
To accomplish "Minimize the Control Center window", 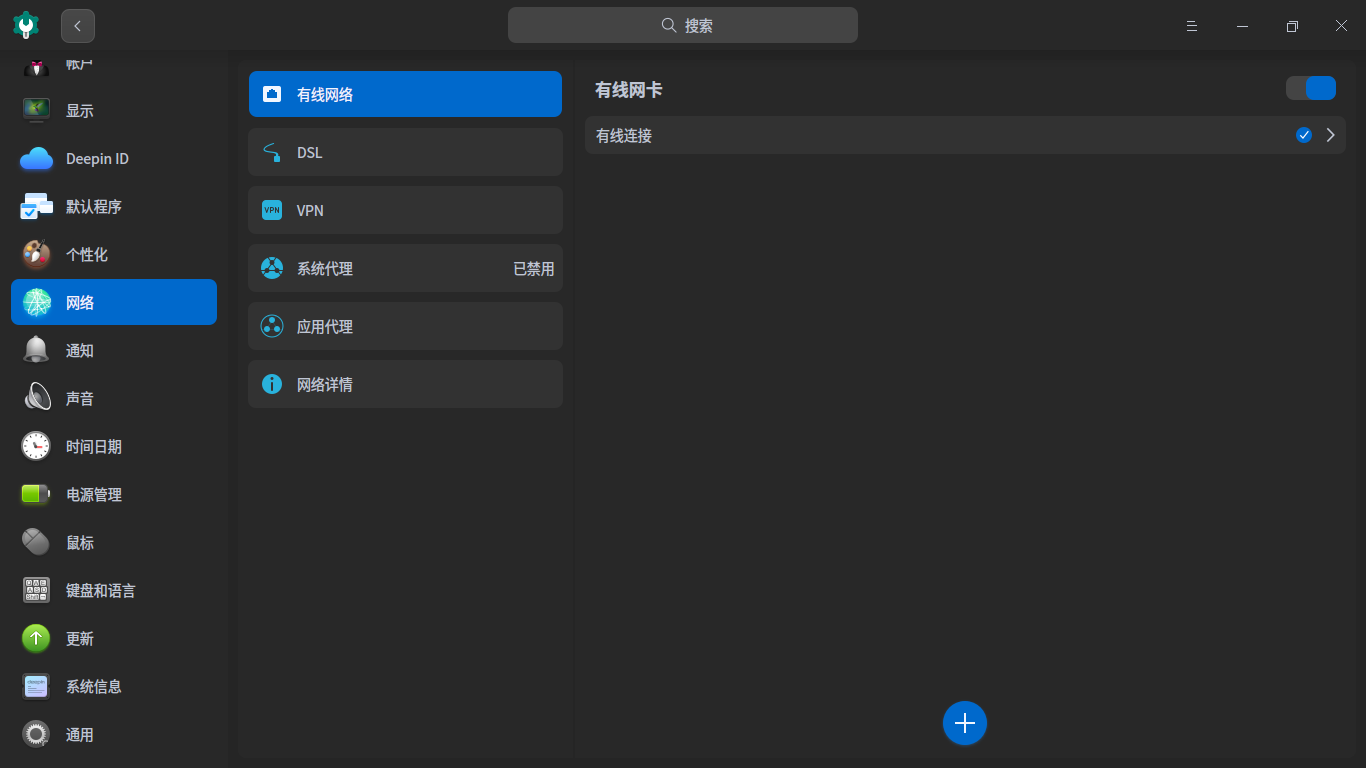I will click(x=1242, y=26).
